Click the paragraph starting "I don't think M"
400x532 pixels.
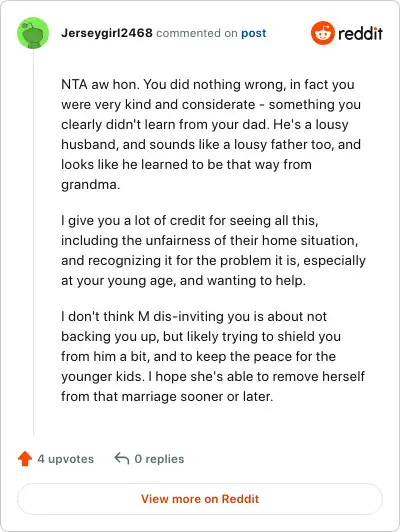[213, 356]
